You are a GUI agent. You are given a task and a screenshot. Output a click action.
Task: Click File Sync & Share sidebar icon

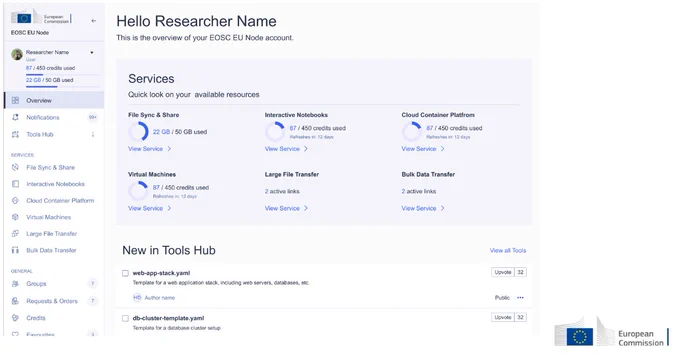click(15, 167)
